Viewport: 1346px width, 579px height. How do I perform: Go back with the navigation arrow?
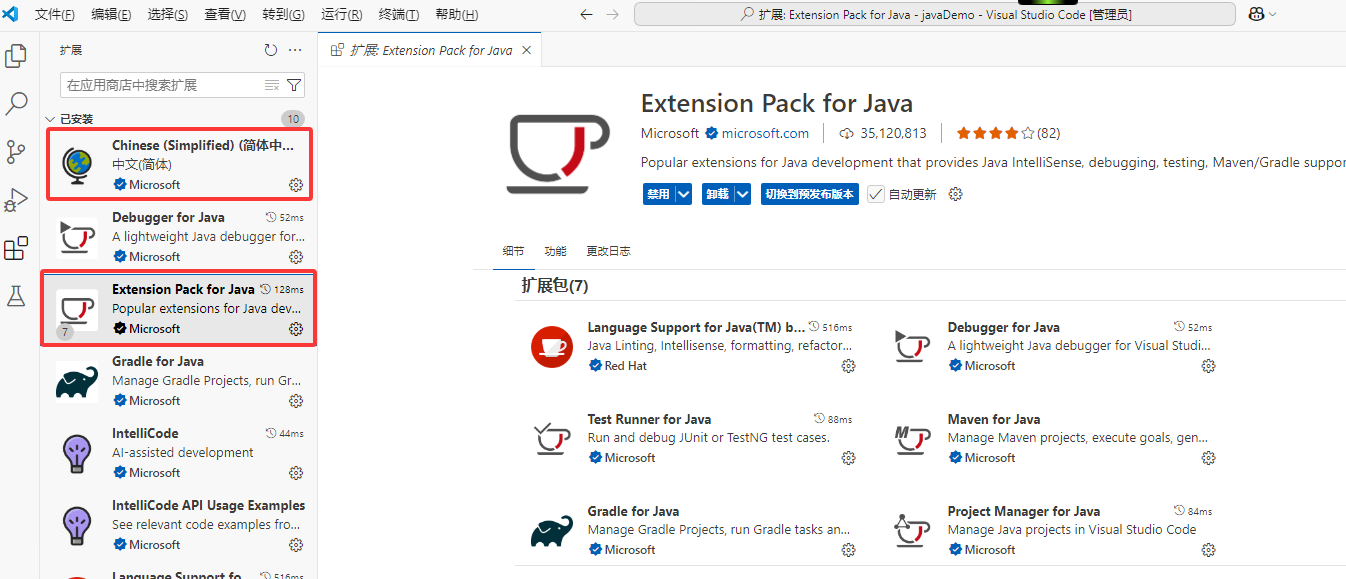587,15
